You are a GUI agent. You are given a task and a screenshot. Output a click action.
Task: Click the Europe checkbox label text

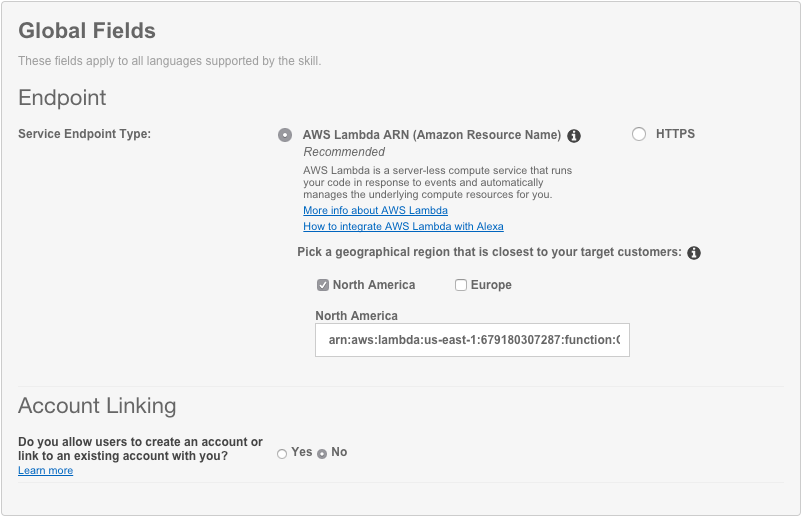click(491, 285)
